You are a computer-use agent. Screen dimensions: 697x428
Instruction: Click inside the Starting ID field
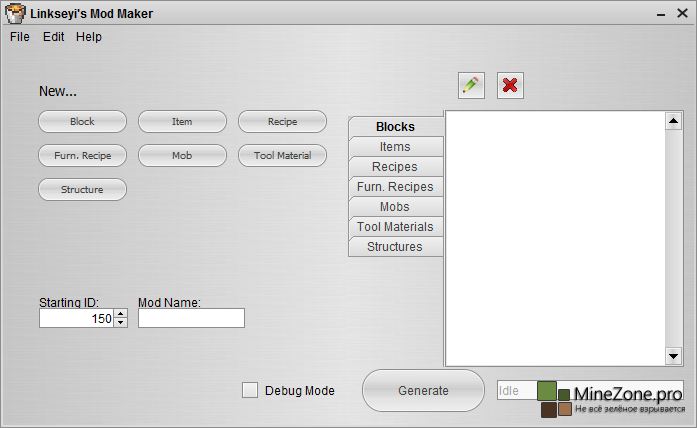click(x=76, y=318)
